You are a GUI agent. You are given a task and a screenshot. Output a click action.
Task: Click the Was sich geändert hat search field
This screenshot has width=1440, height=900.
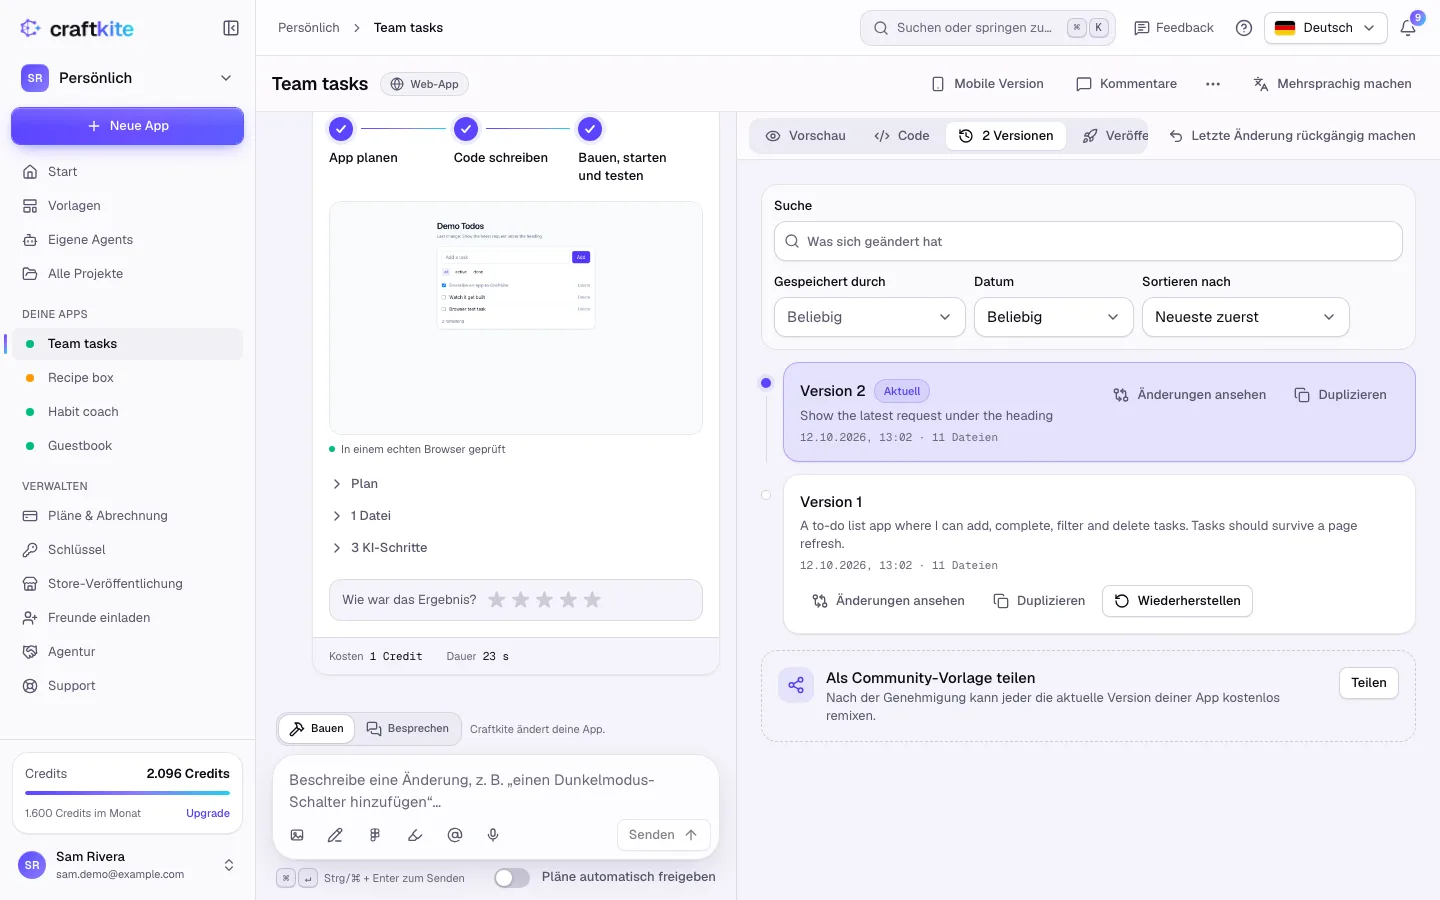[x=1088, y=242]
